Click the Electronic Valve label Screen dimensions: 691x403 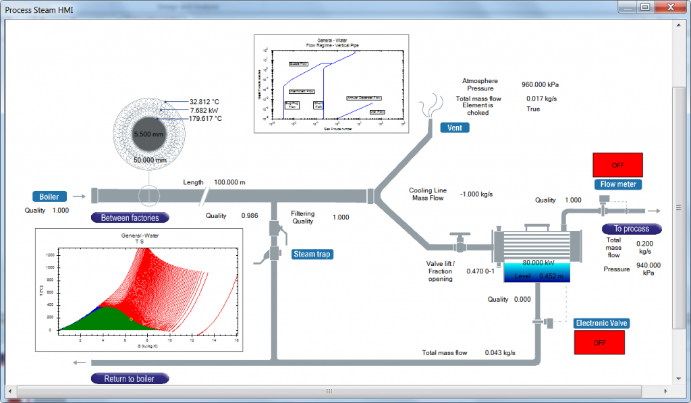(x=602, y=323)
